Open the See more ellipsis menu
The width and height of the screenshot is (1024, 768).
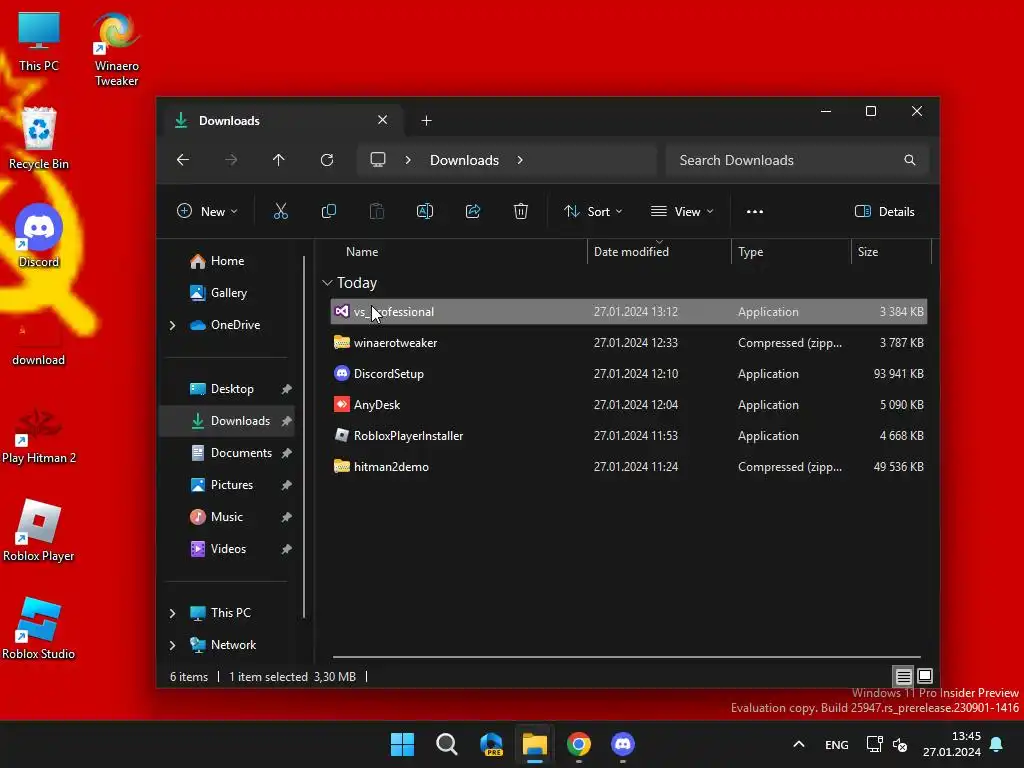tap(754, 212)
